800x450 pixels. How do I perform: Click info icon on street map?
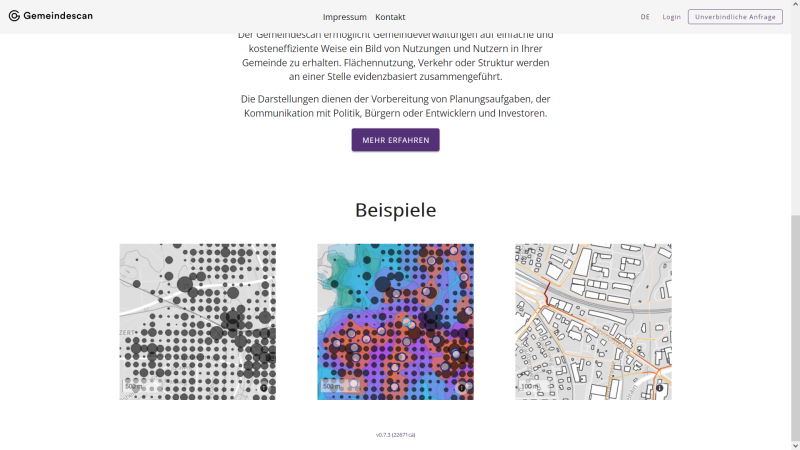coord(660,387)
